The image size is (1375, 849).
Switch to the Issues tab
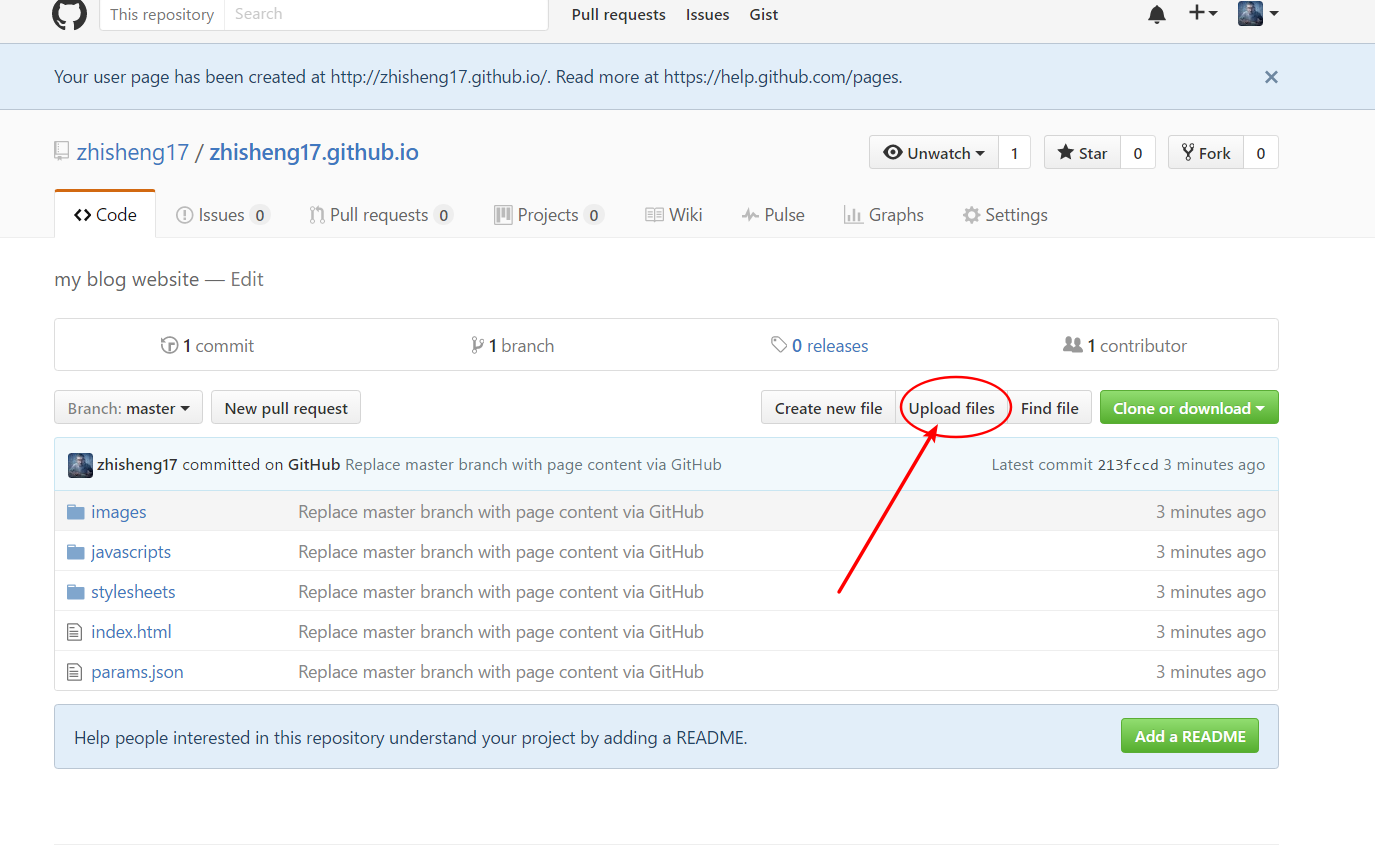[x=223, y=215]
